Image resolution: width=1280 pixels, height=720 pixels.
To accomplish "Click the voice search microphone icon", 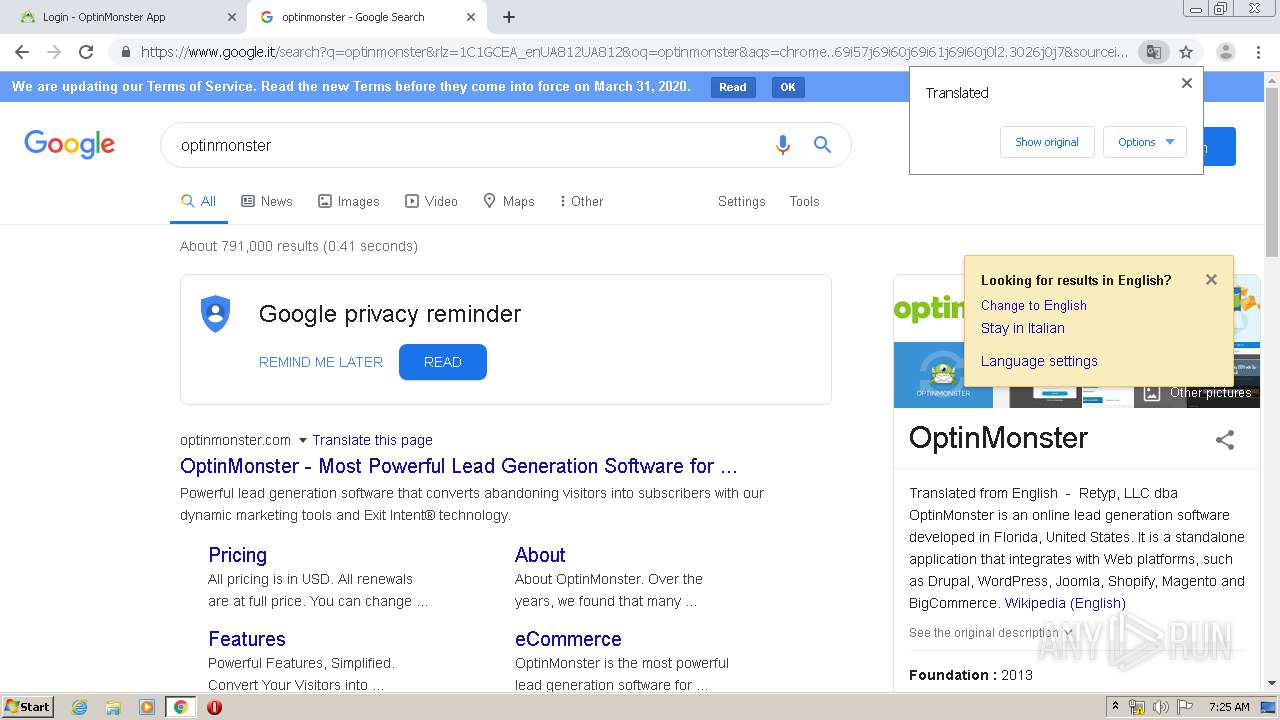I will pos(783,145).
